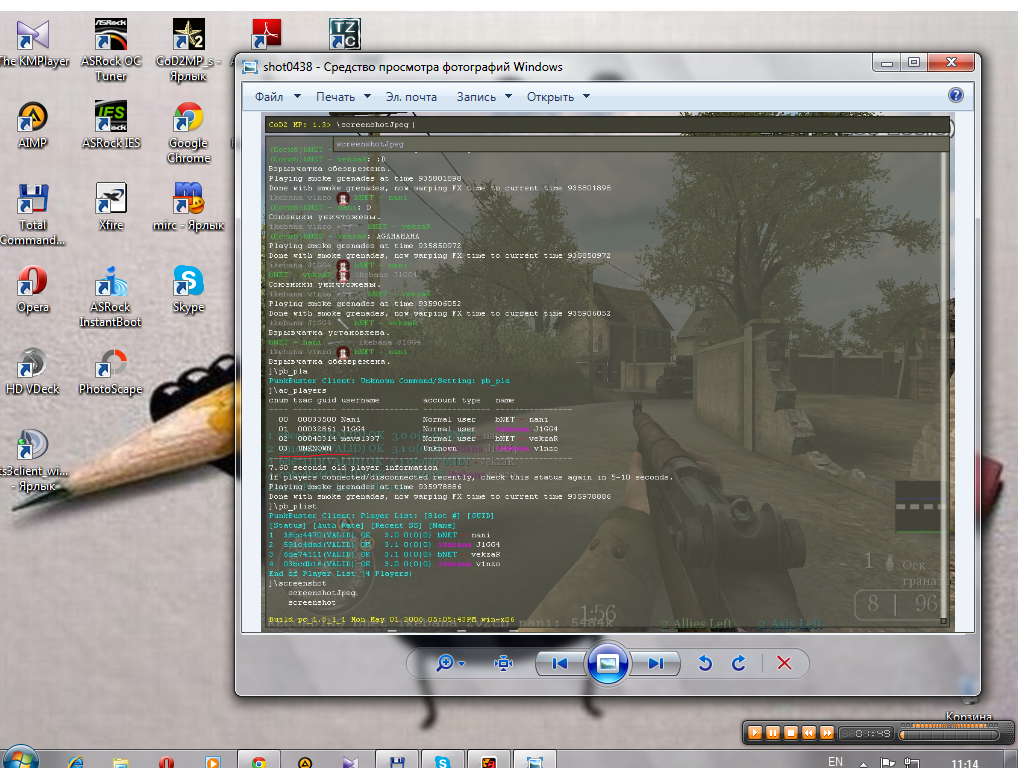Select the Opera desktop icon
This screenshot has width=1024, height=768.
pos(33,289)
